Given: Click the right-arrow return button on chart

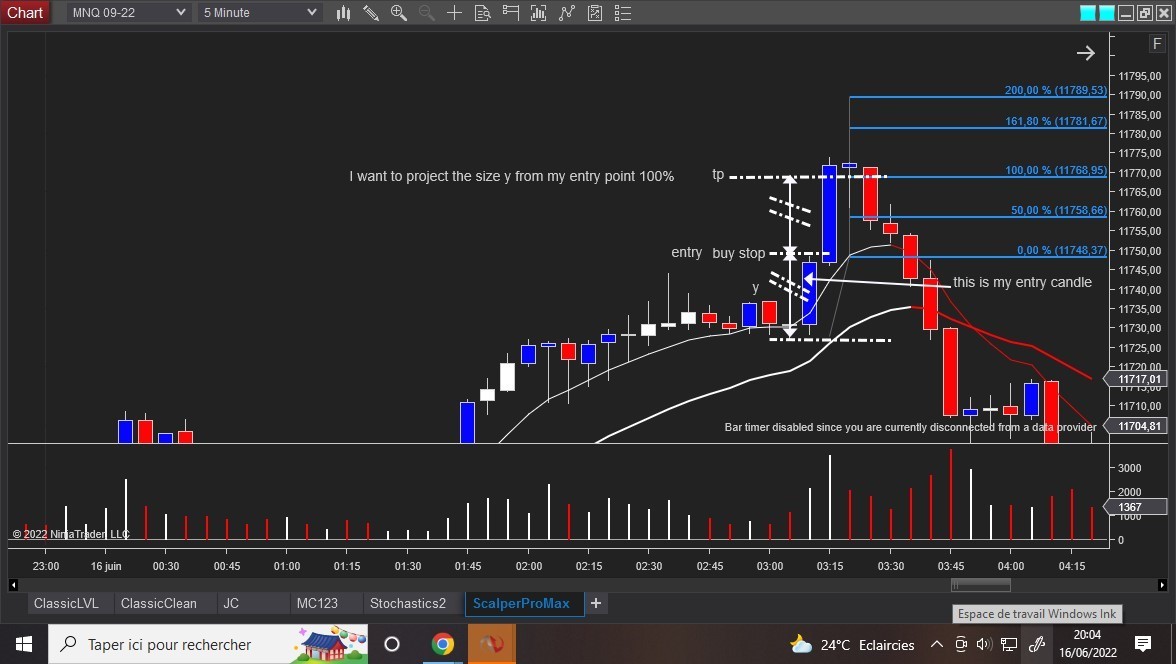Looking at the screenshot, I should pos(1085,53).
